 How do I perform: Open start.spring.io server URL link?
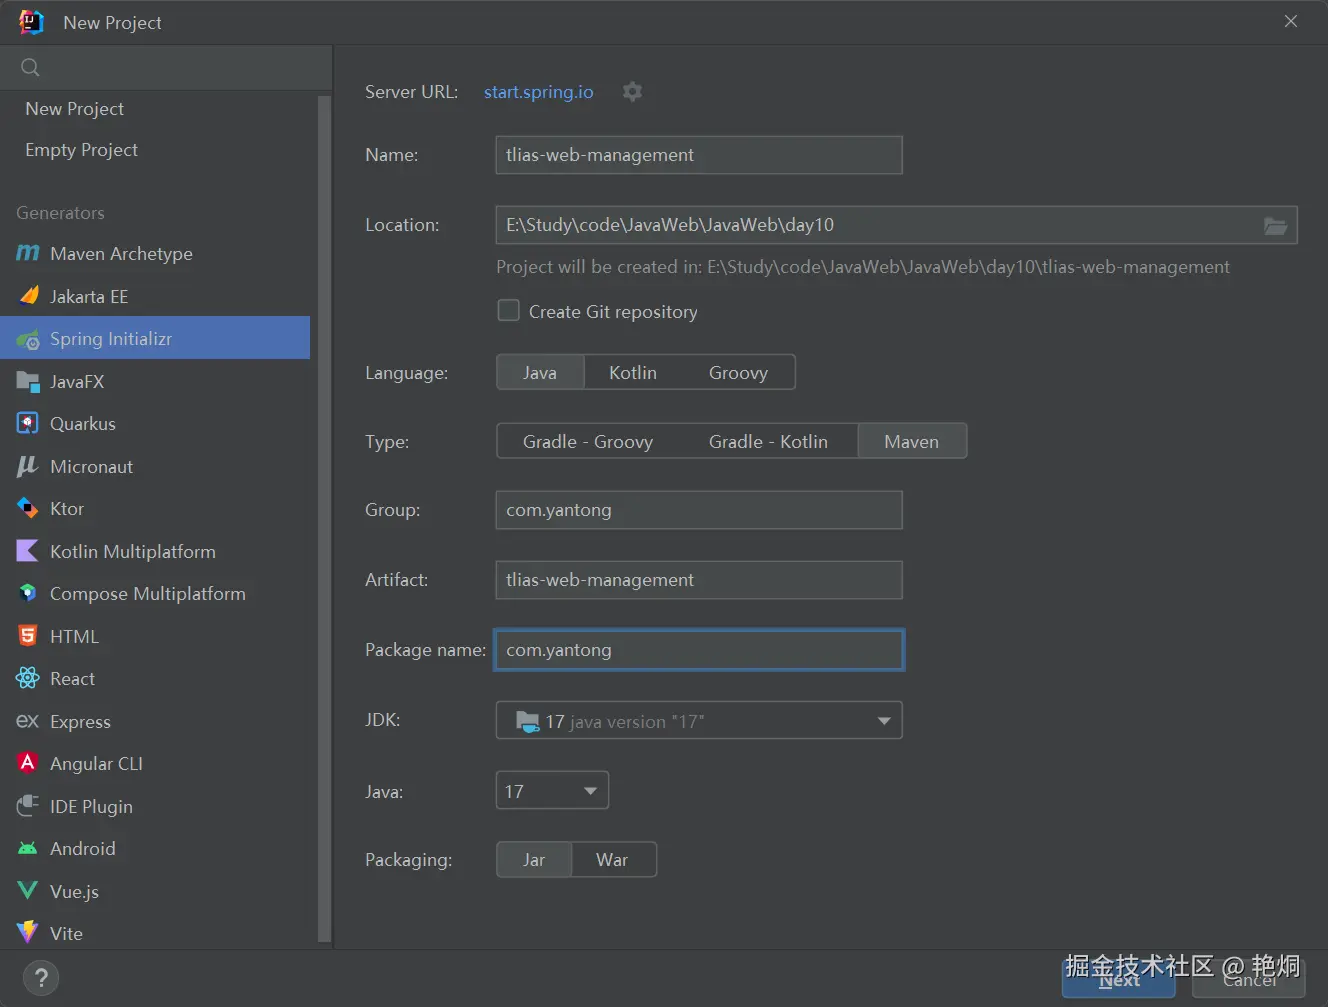(x=538, y=92)
